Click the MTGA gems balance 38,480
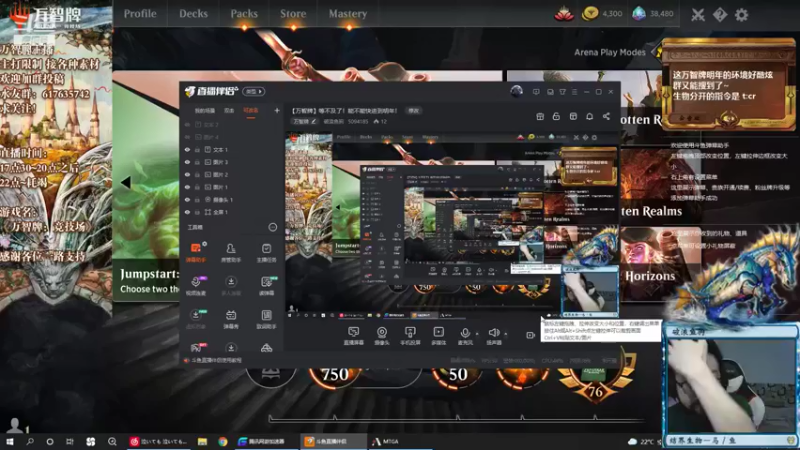Viewport: 800px width, 450px height. click(x=653, y=14)
